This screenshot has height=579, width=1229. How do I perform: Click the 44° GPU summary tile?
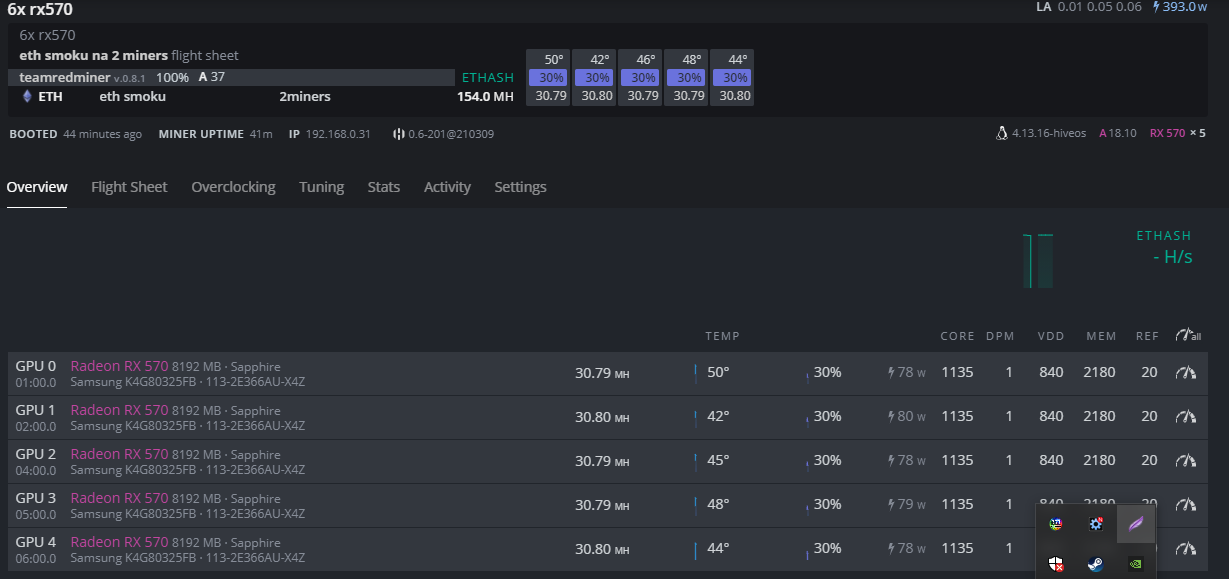pos(732,77)
